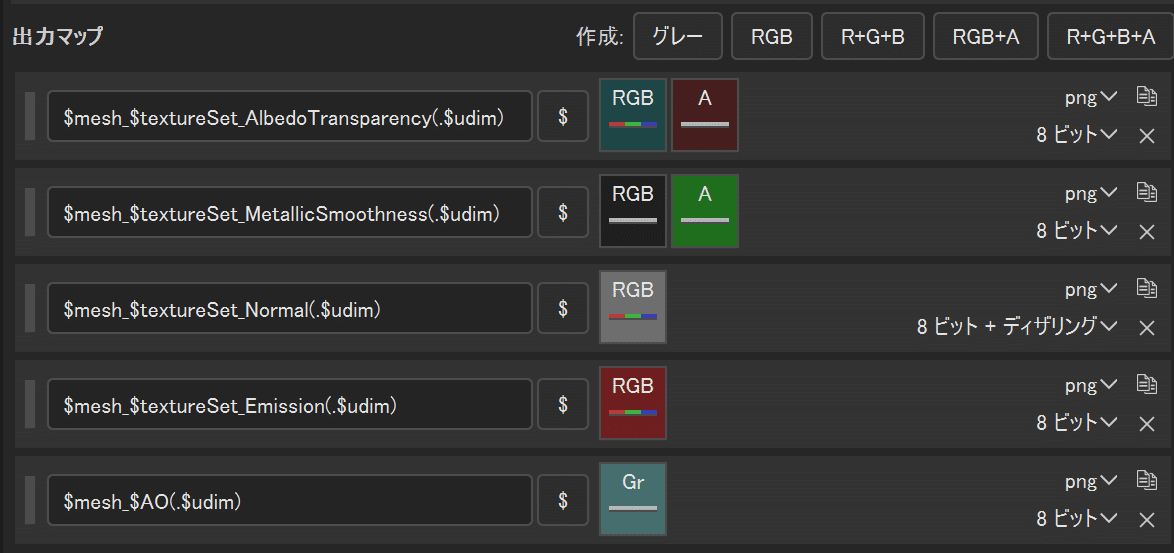Edit the AlbedoTransparency map name field
Screen dimensions: 1174x553
click(290, 116)
